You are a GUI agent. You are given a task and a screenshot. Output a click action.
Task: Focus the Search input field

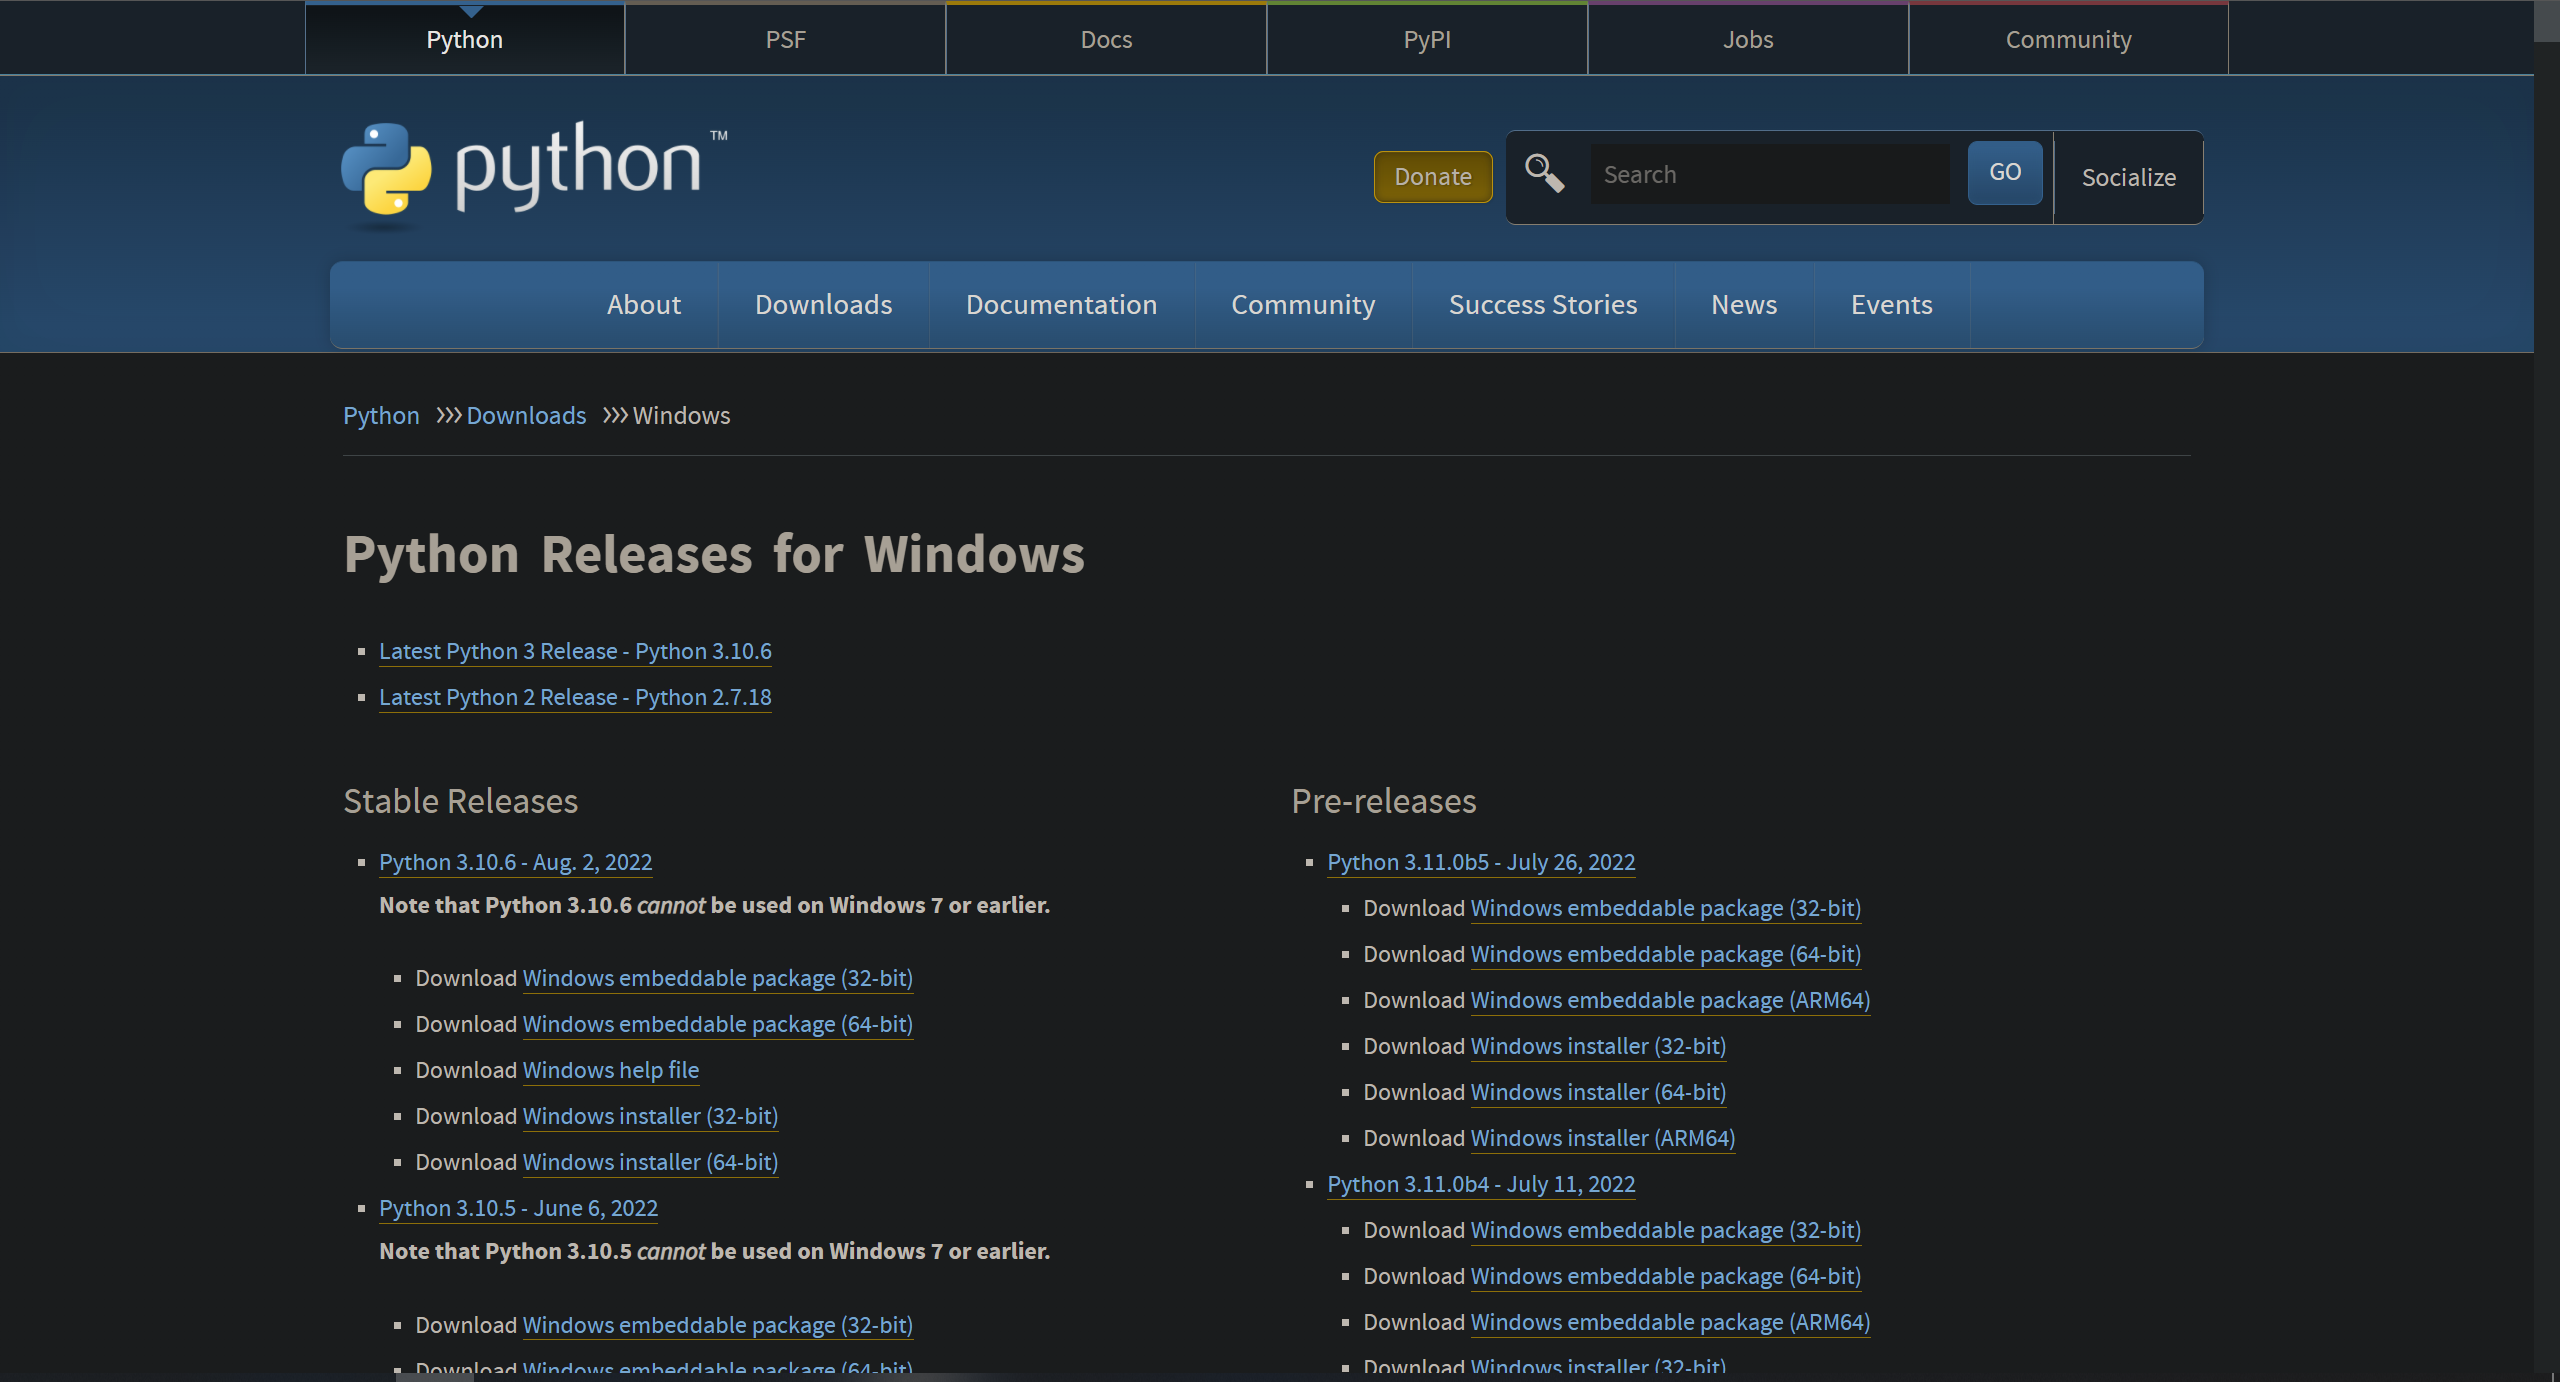pos(1769,174)
